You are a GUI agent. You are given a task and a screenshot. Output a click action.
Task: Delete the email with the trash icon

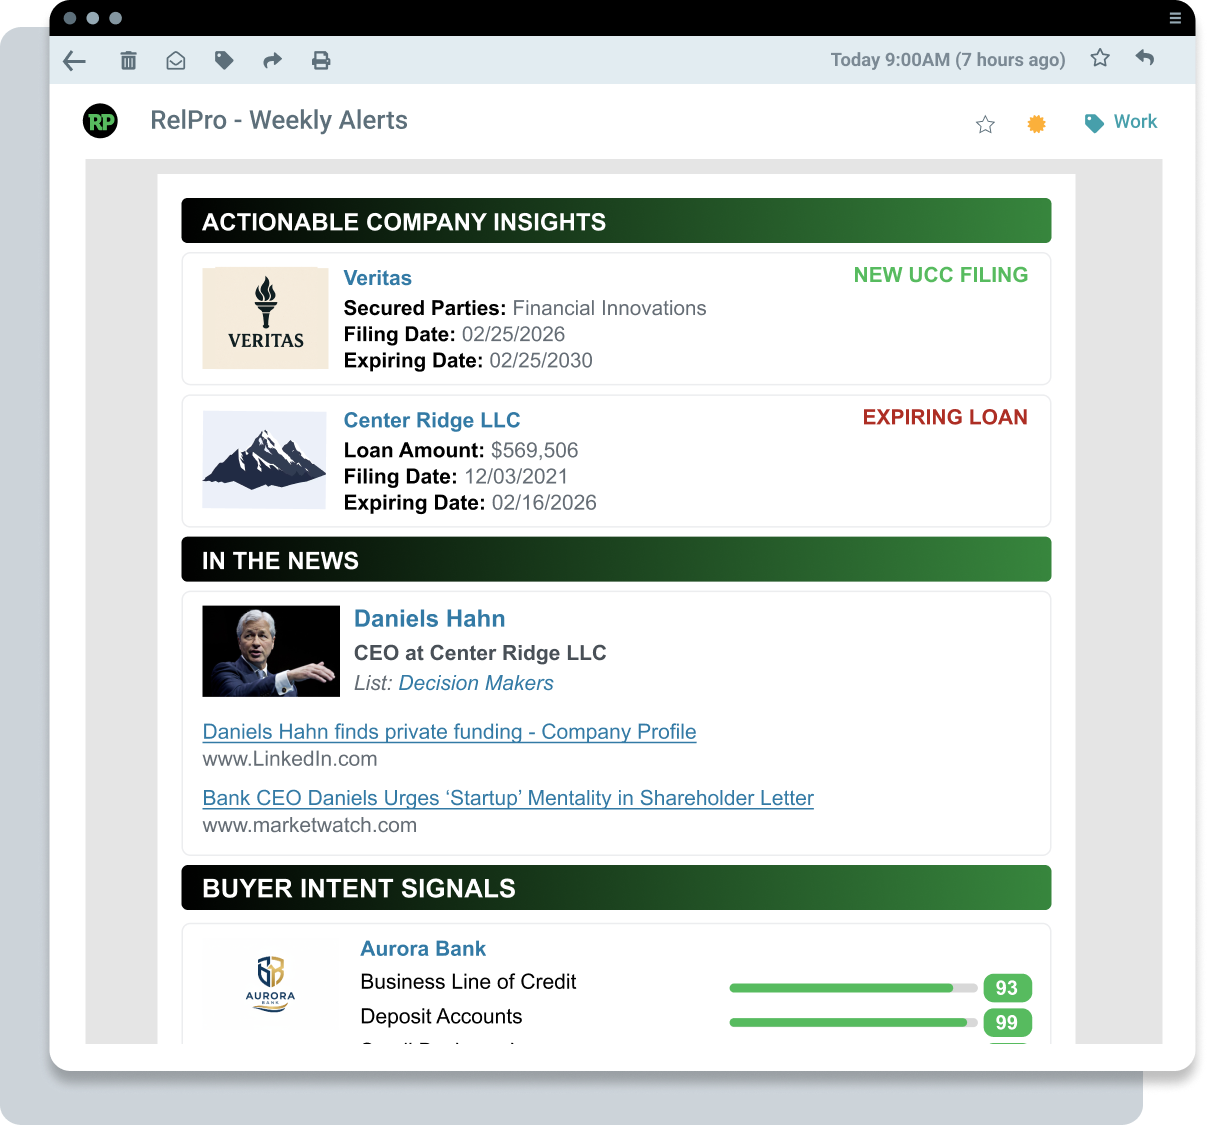coord(128,60)
